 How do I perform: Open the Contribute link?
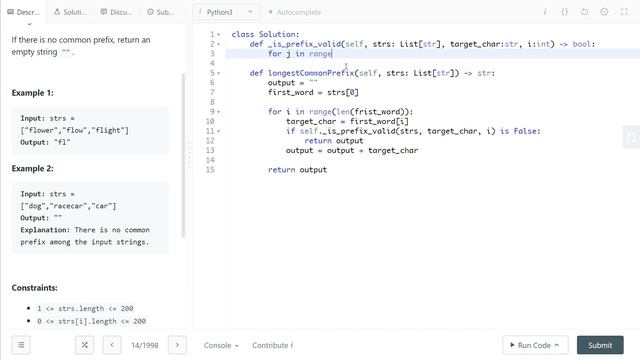click(x=272, y=345)
